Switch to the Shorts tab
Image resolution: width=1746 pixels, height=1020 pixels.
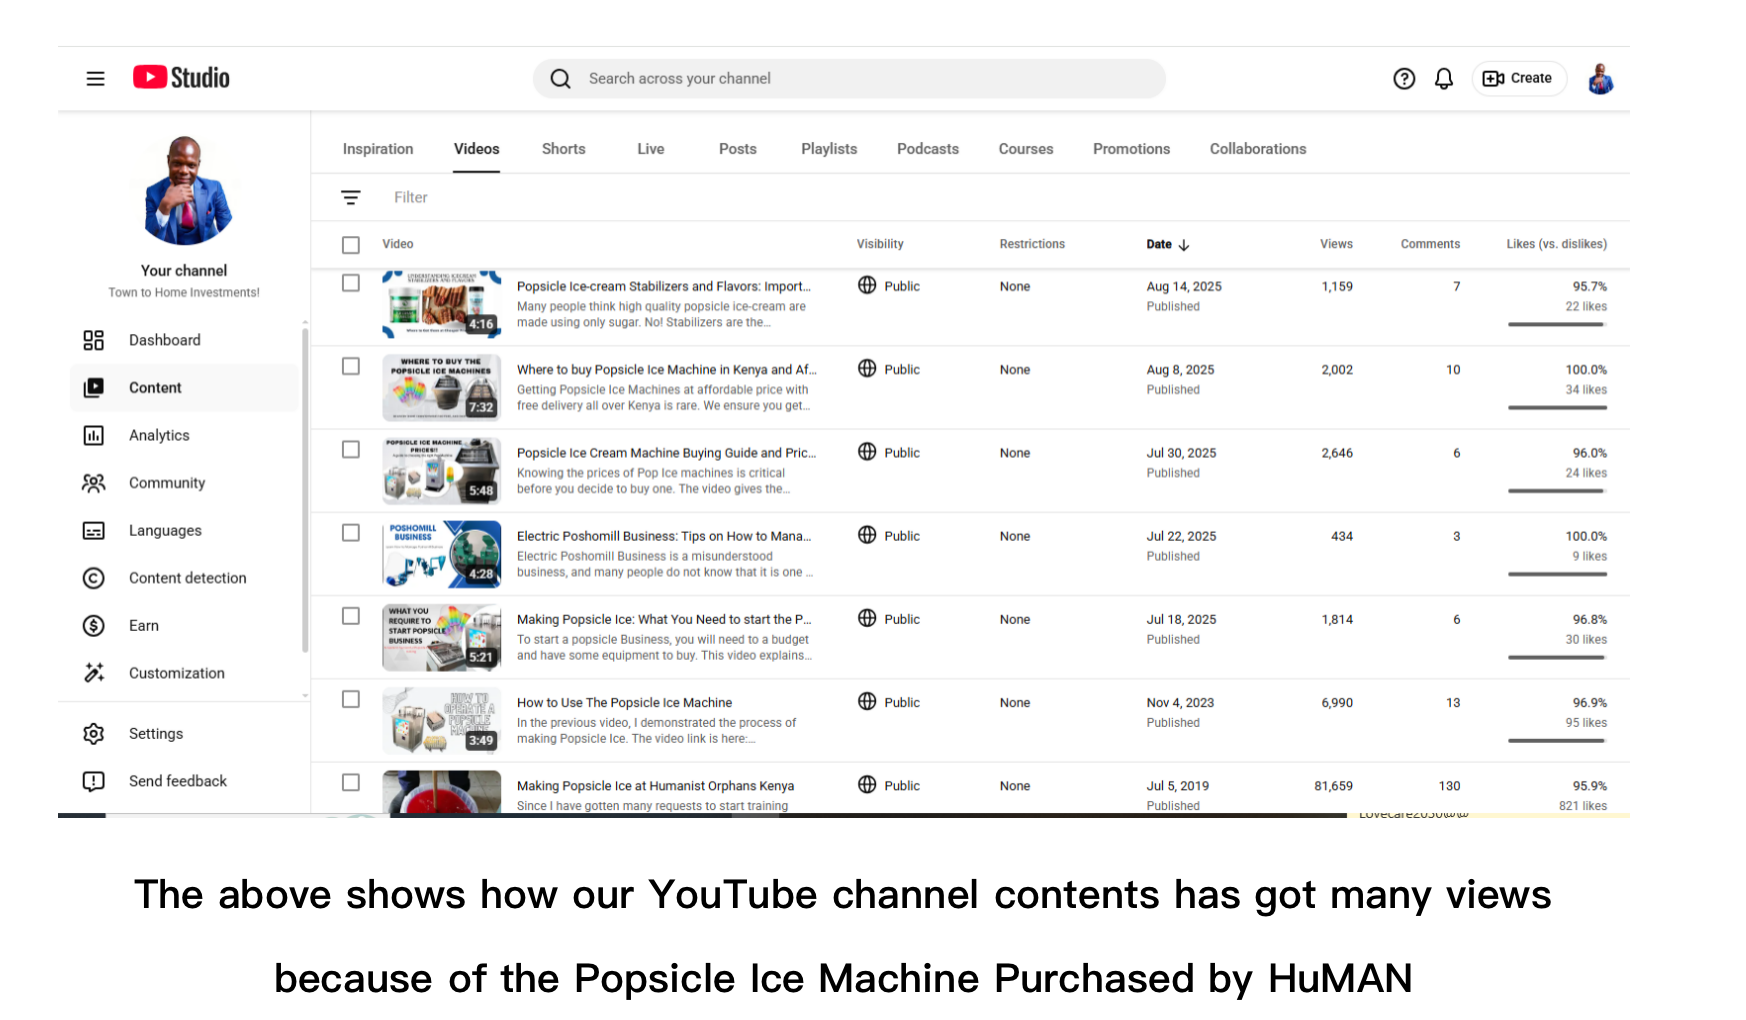pos(564,149)
